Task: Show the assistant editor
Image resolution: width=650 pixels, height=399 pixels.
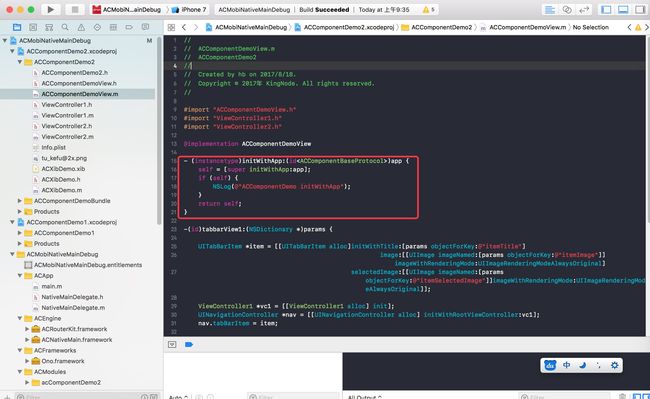Action: (567, 10)
